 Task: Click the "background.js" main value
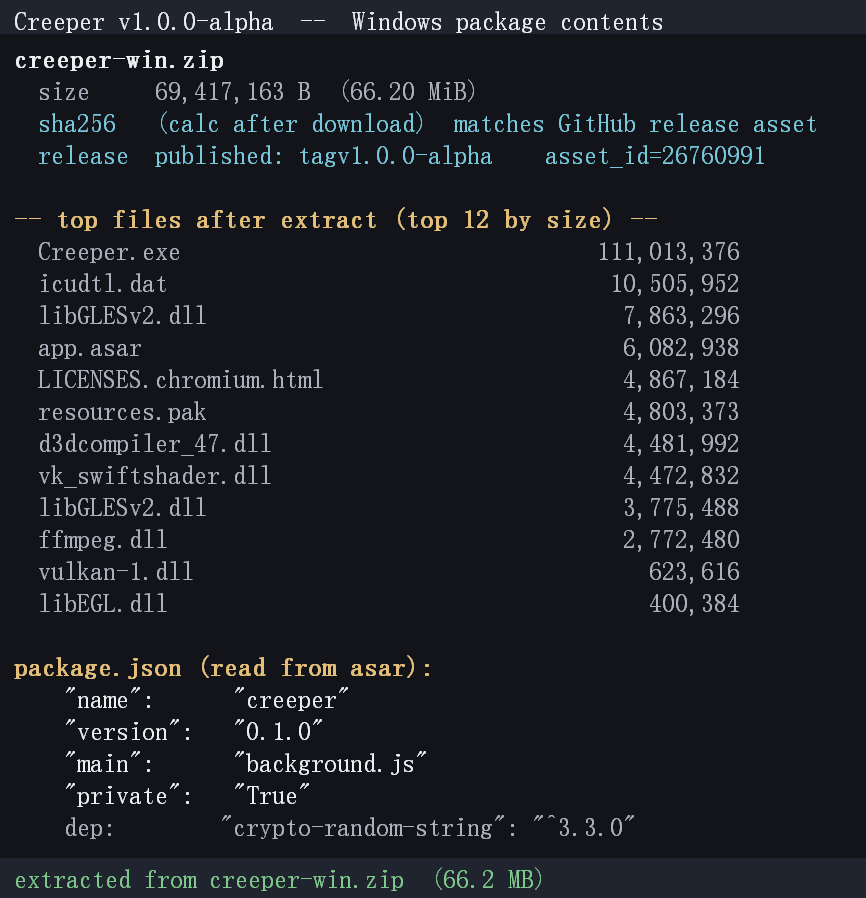[x=330, y=764]
